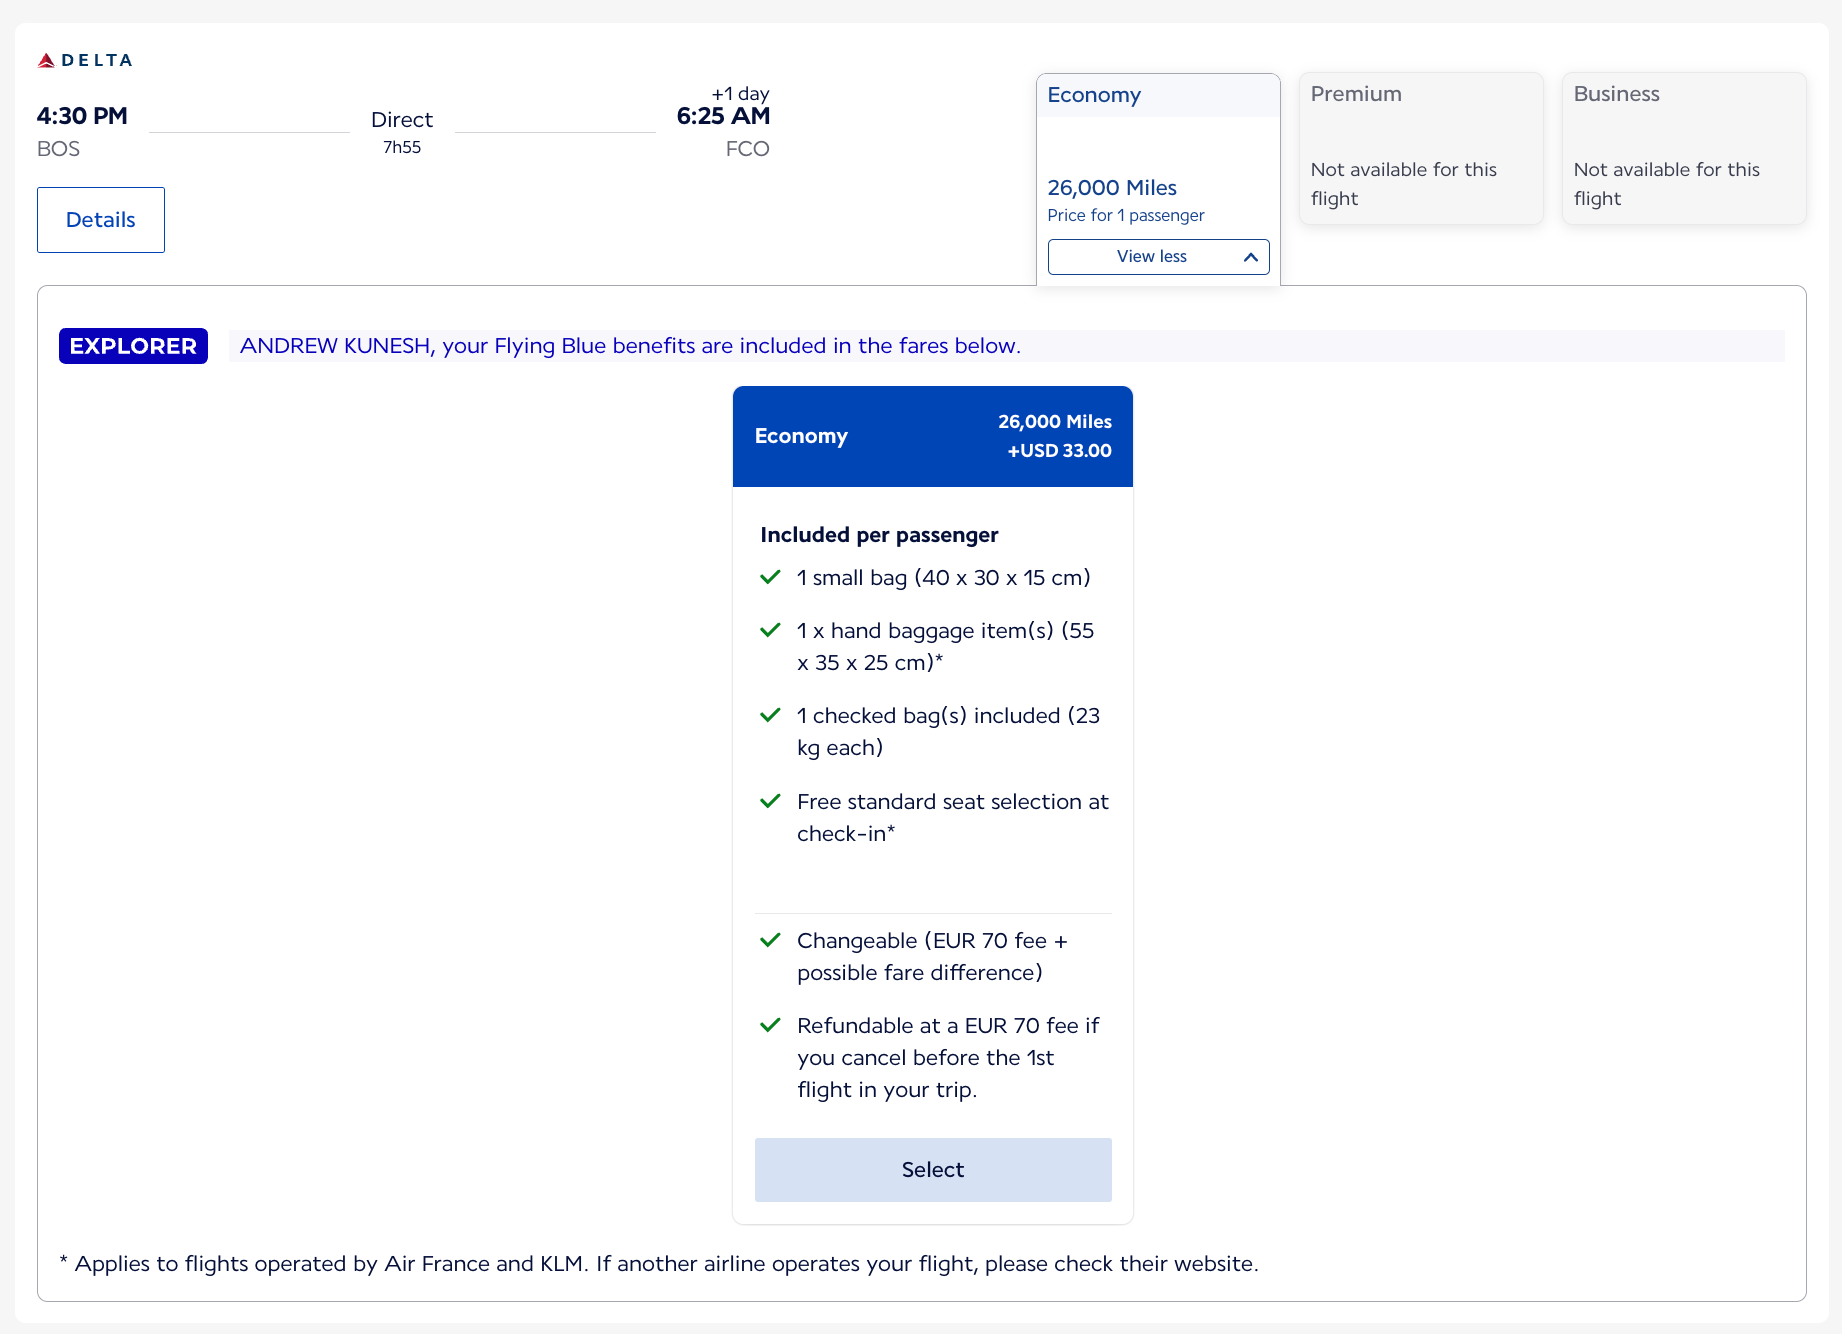The width and height of the screenshot is (1842, 1334).
Task: Click the Economy fare card header title
Action: [801, 436]
